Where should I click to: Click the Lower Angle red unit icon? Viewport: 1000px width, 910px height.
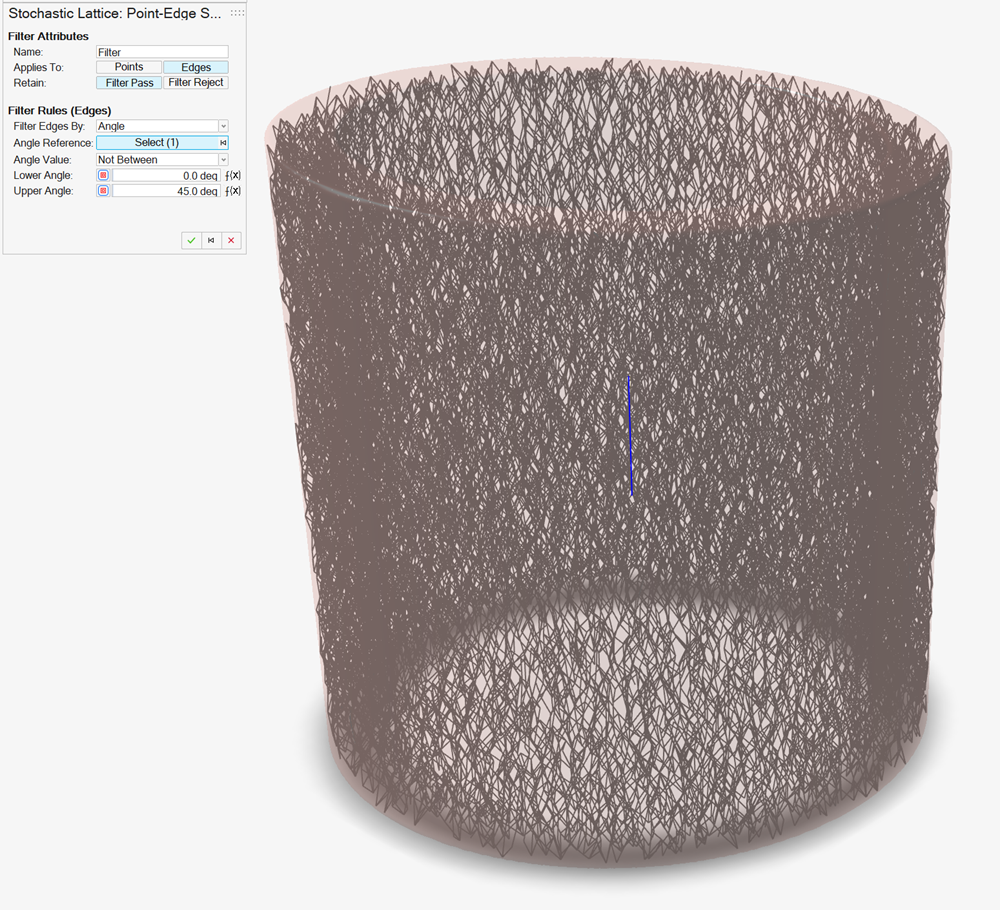[x=103, y=175]
